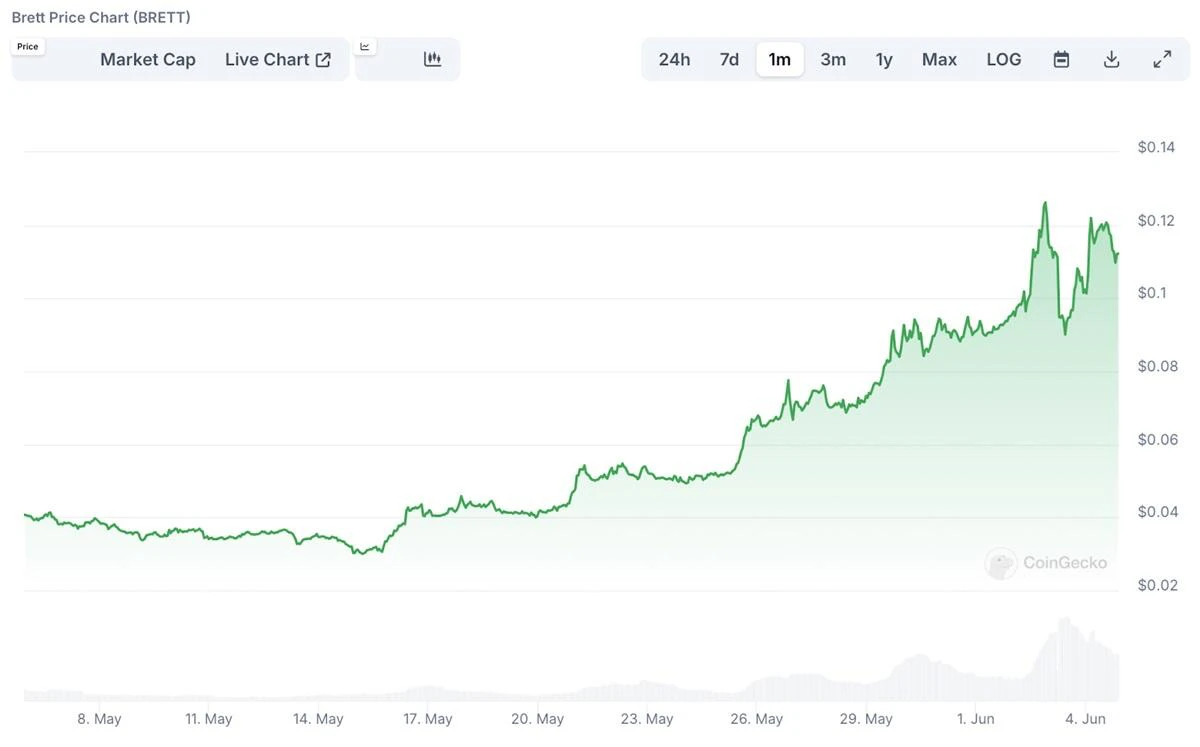Click the "11. May" date label
The height and width of the screenshot is (747, 1200).
[208, 719]
